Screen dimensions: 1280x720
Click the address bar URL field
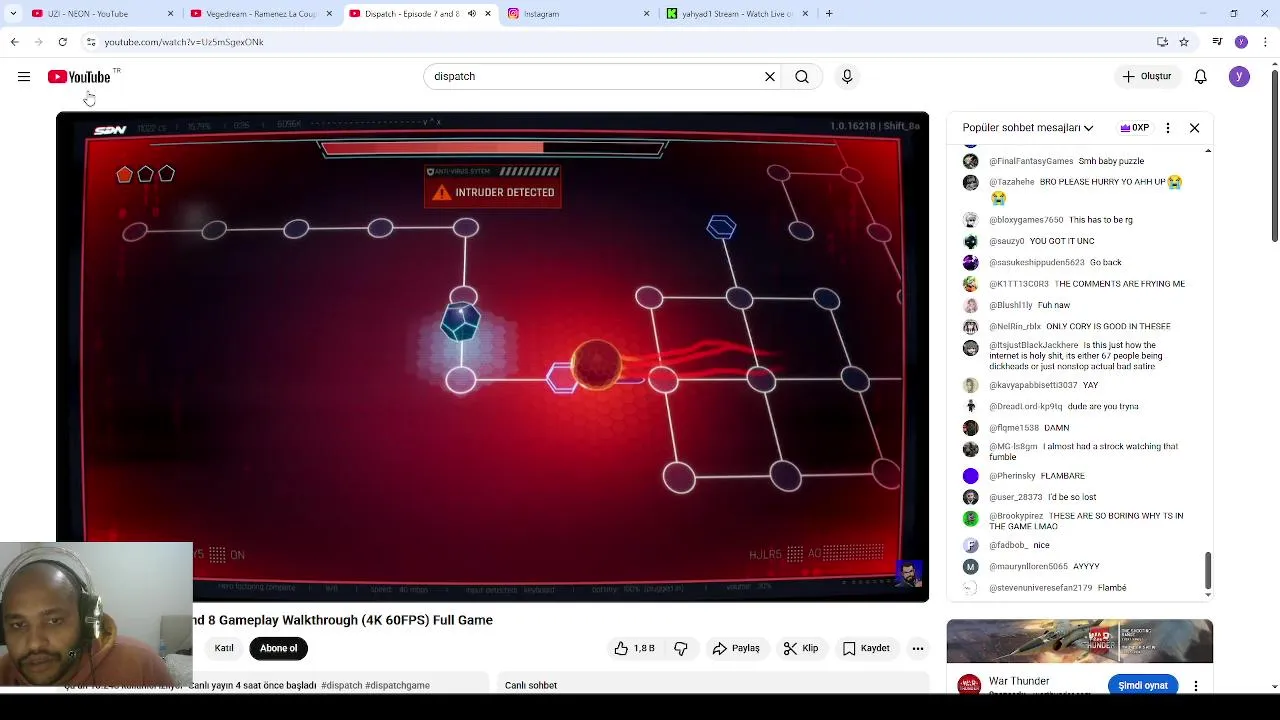(620, 42)
